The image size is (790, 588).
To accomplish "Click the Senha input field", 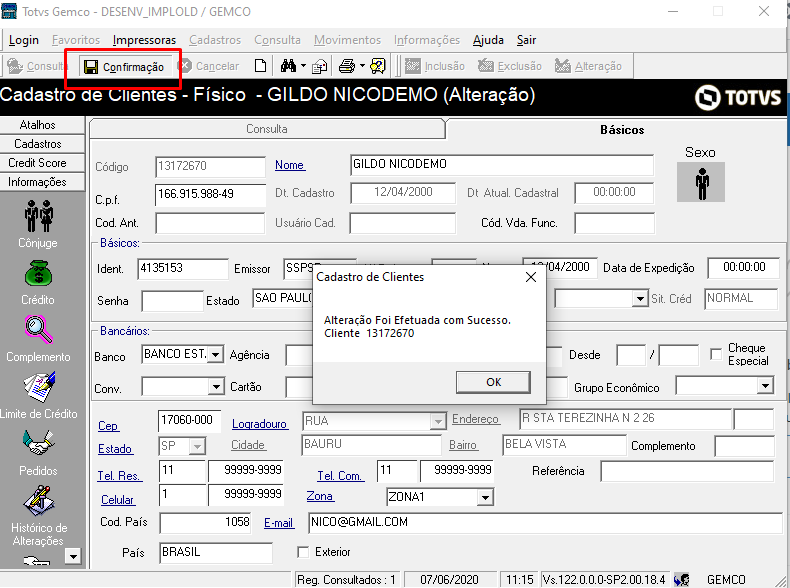I will (x=172, y=301).
